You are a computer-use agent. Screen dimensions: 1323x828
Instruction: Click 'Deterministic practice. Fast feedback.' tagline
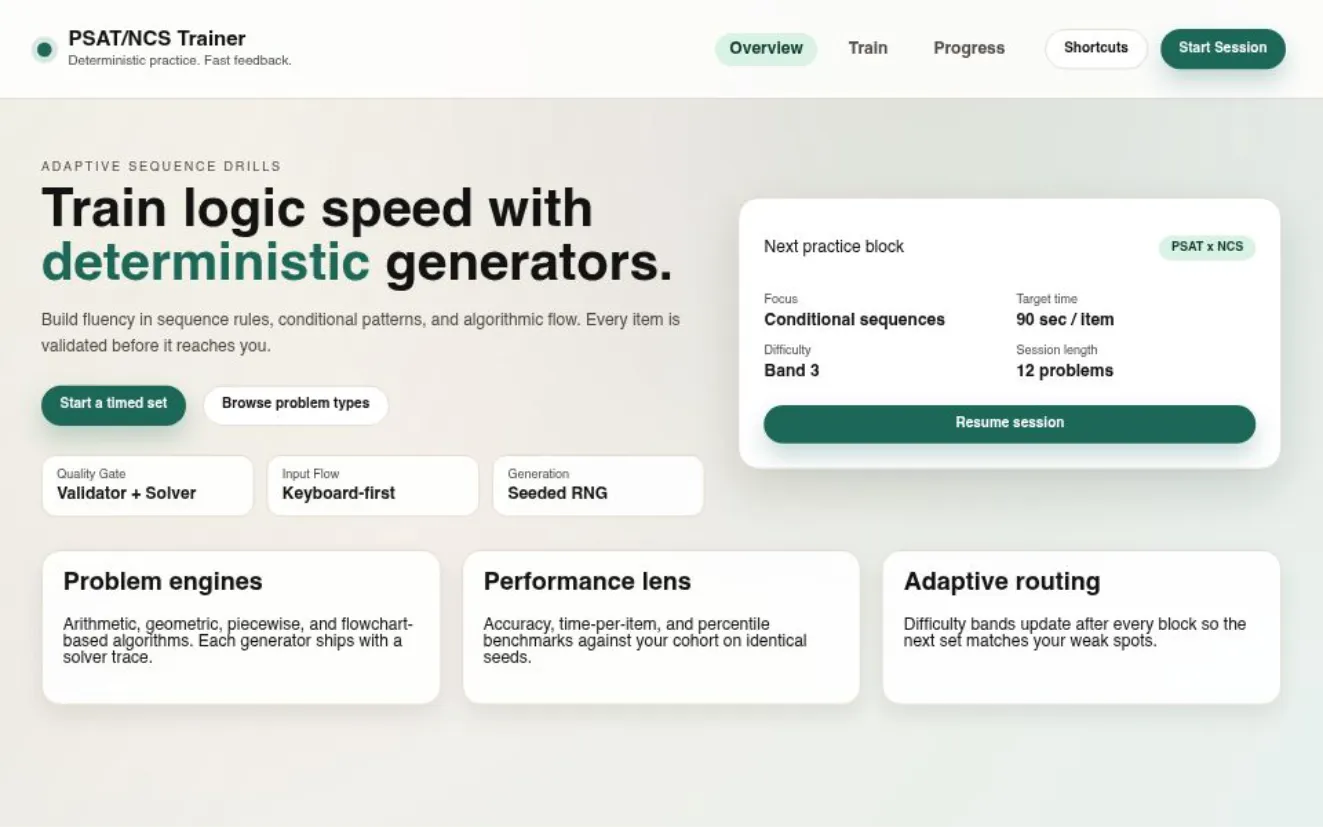pyautogui.click(x=180, y=61)
